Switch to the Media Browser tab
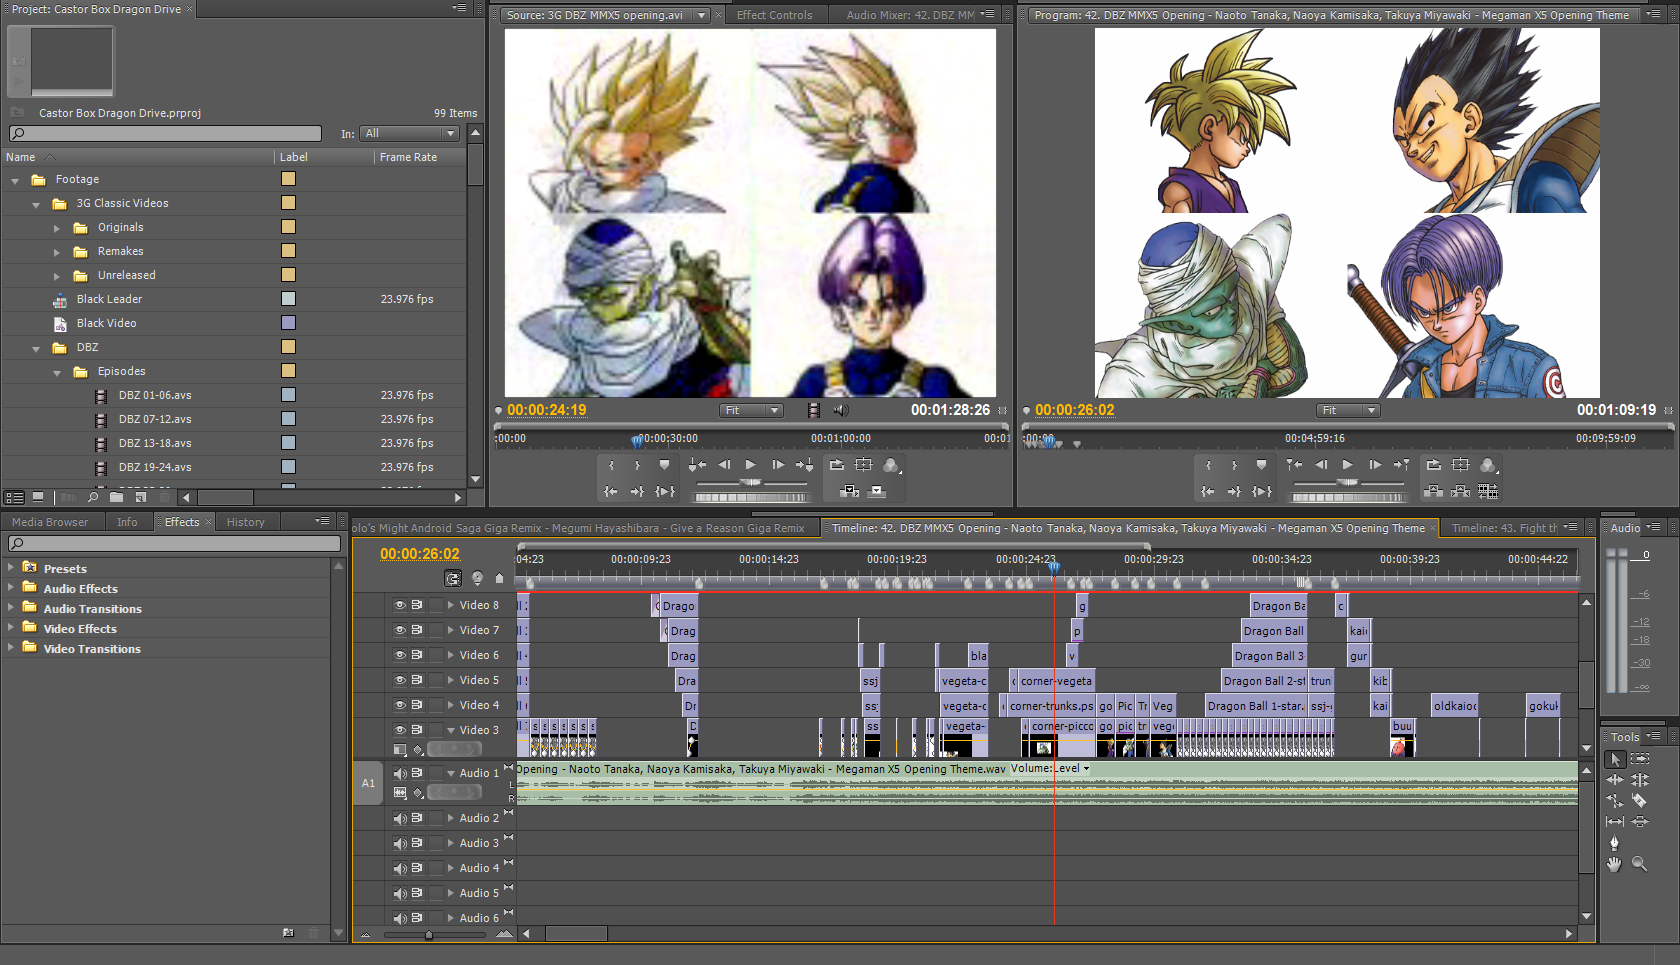Viewport: 1680px width, 965px height. (50, 522)
